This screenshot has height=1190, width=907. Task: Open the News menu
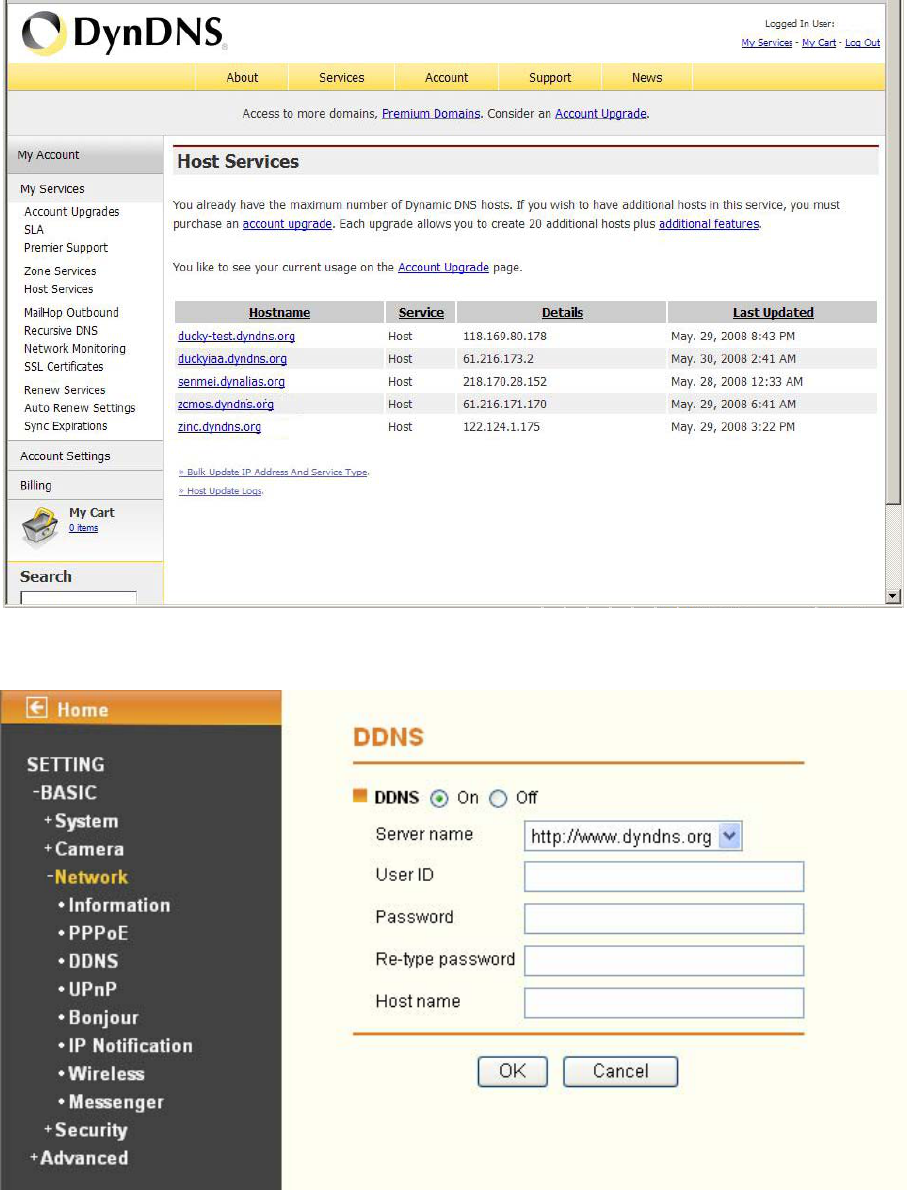(x=647, y=77)
